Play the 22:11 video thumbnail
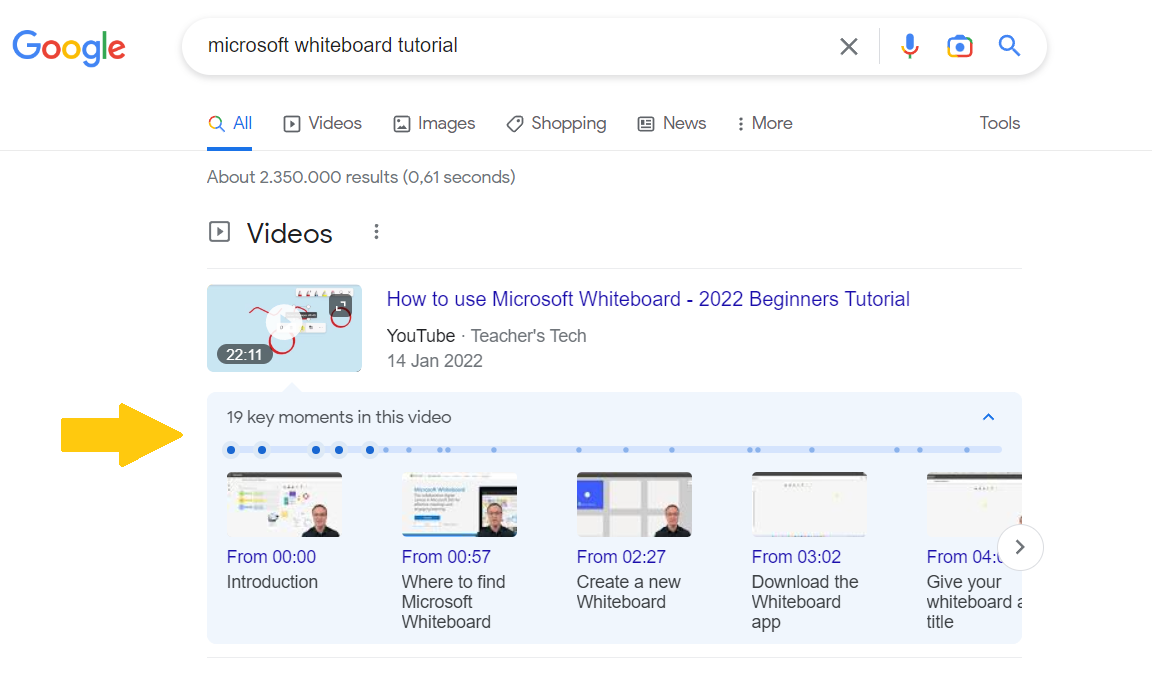The image size is (1152, 675). tap(284, 328)
